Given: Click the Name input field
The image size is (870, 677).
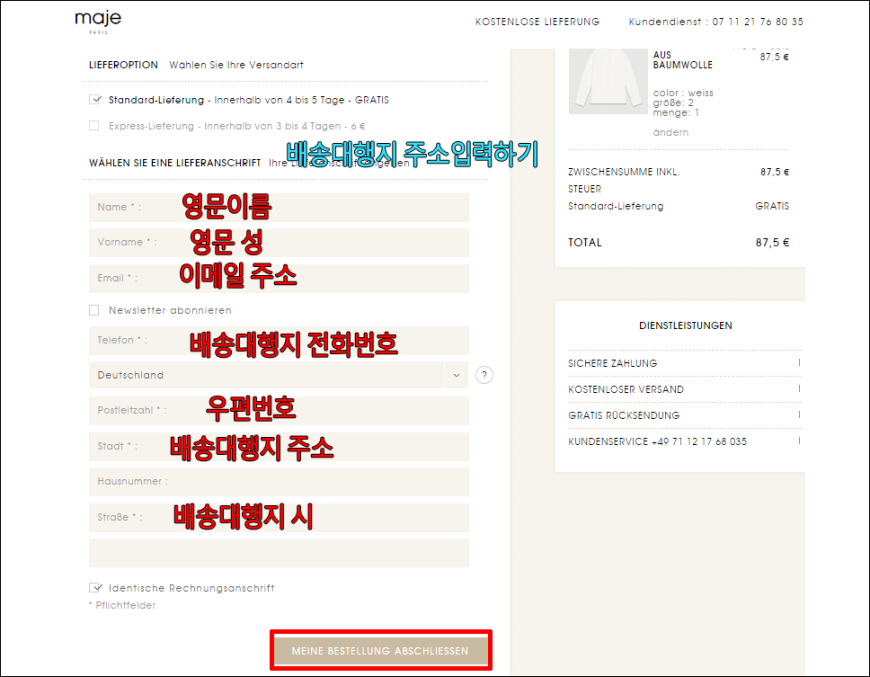Looking at the screenshot, I should (x=279, y=207).
